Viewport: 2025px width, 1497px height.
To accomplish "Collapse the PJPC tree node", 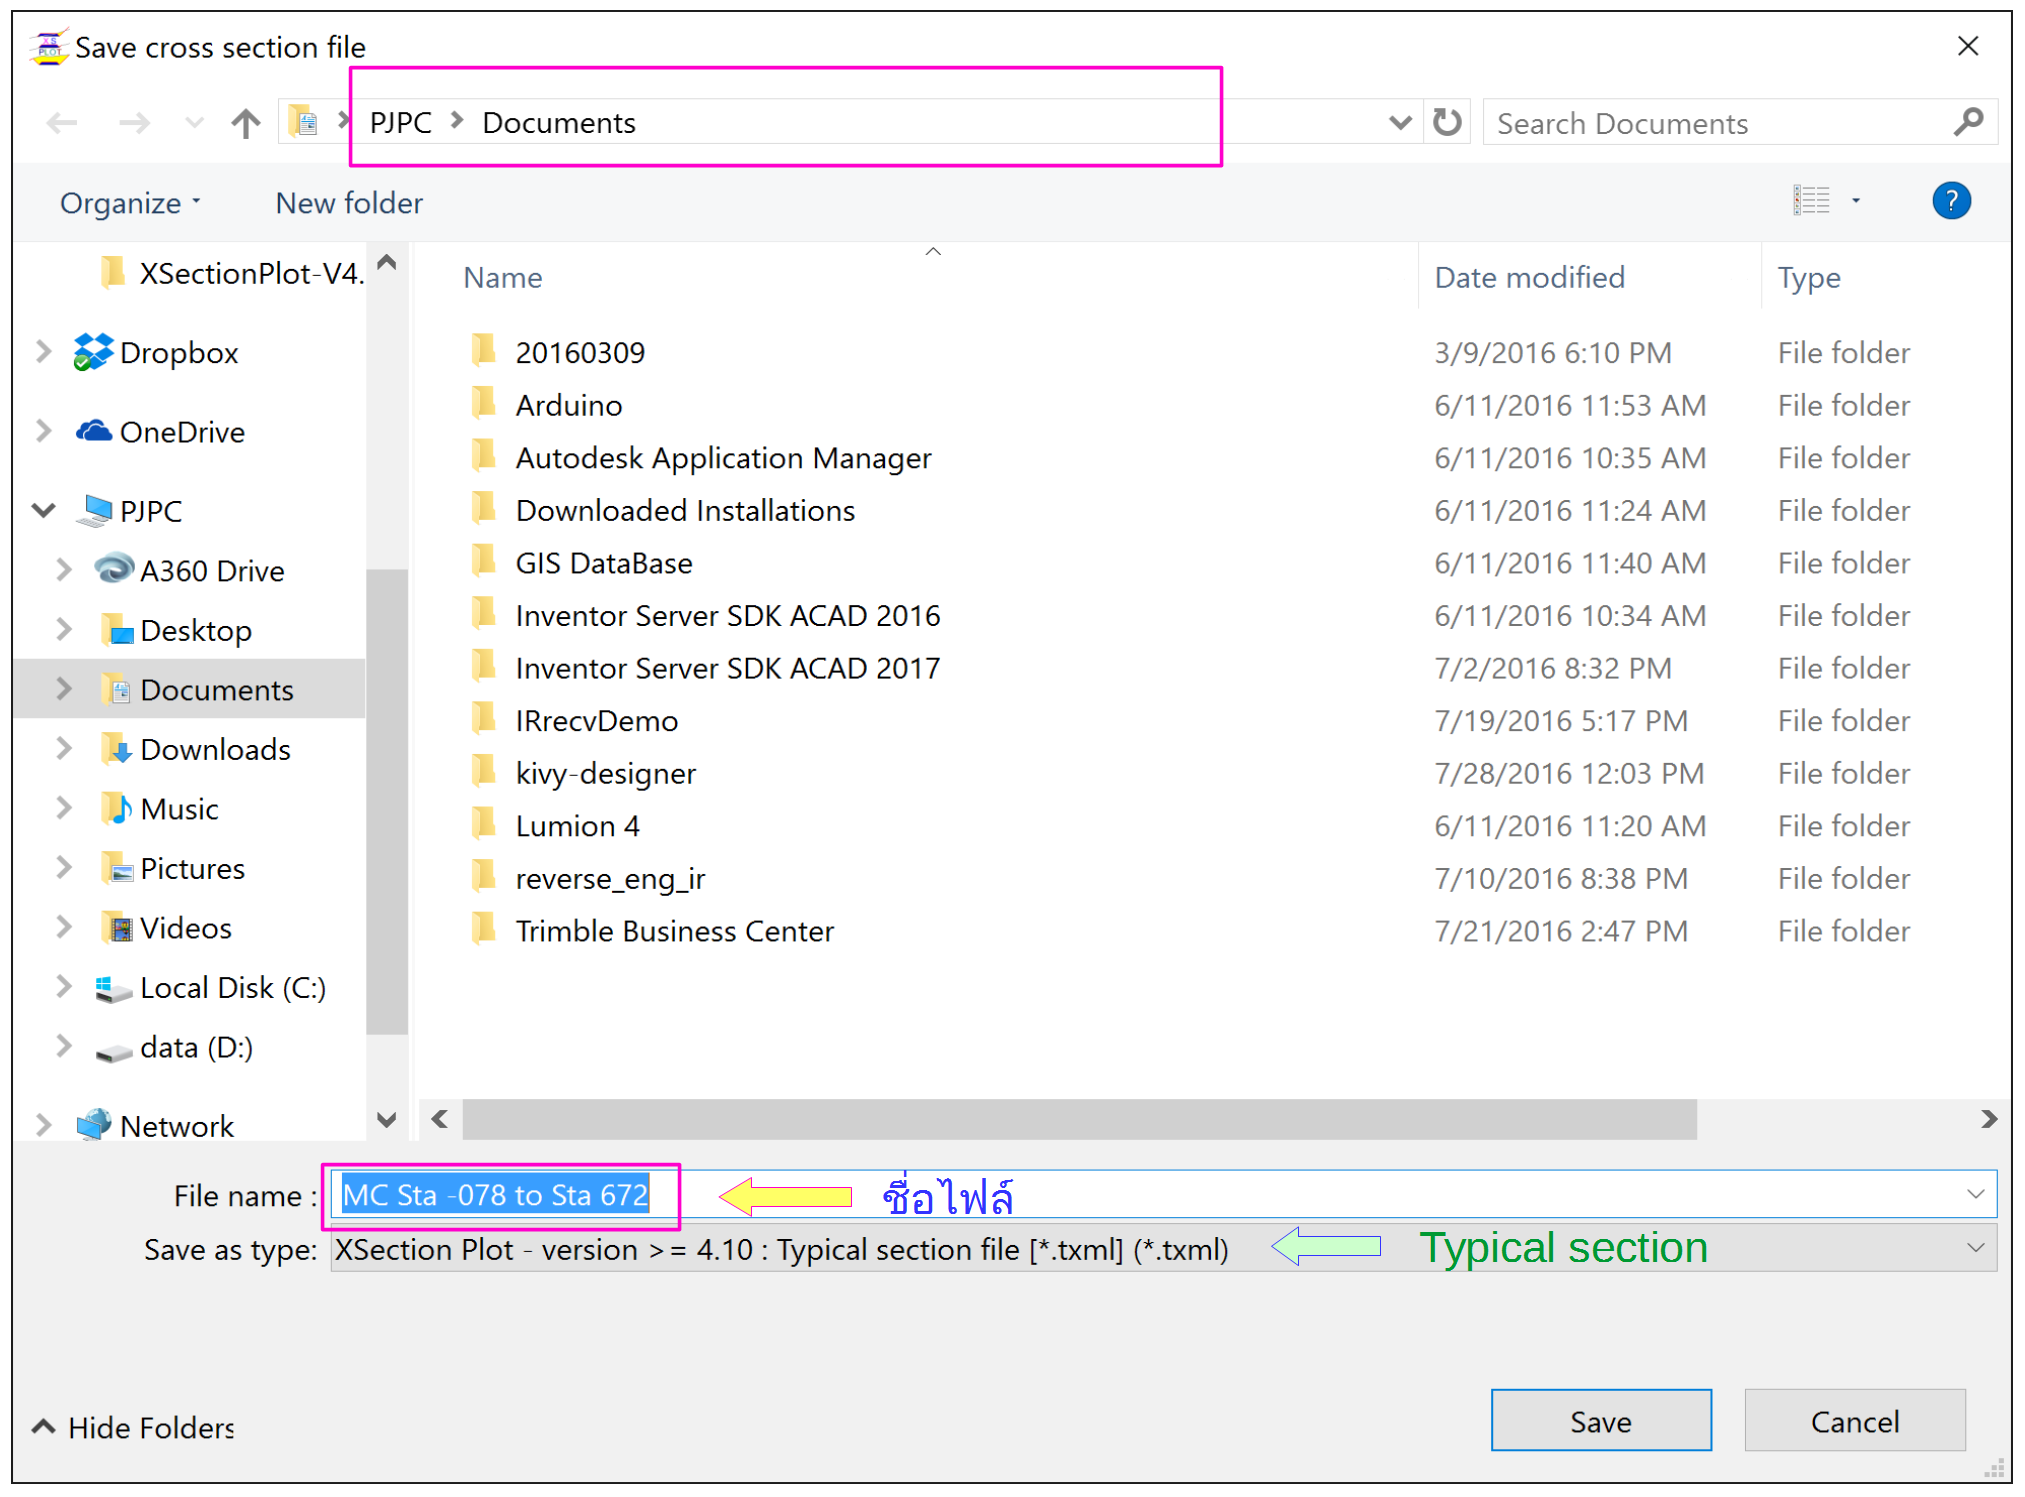I will 42,510.
